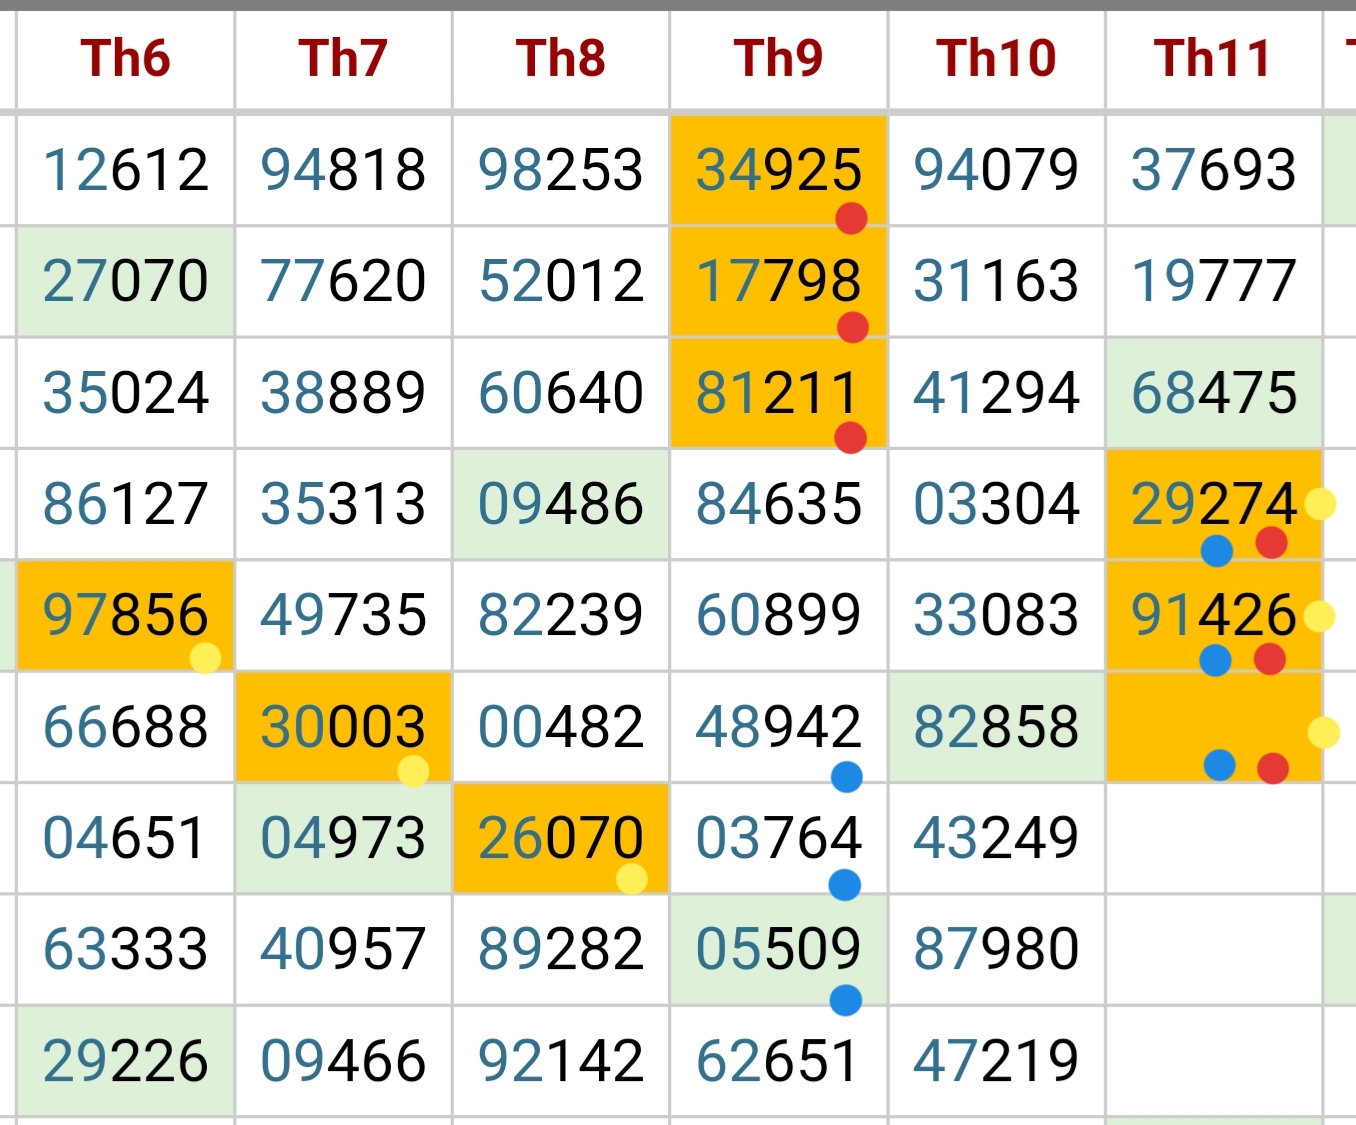
Task: Click the yellow dot under 30003
Action: [413, 771]
